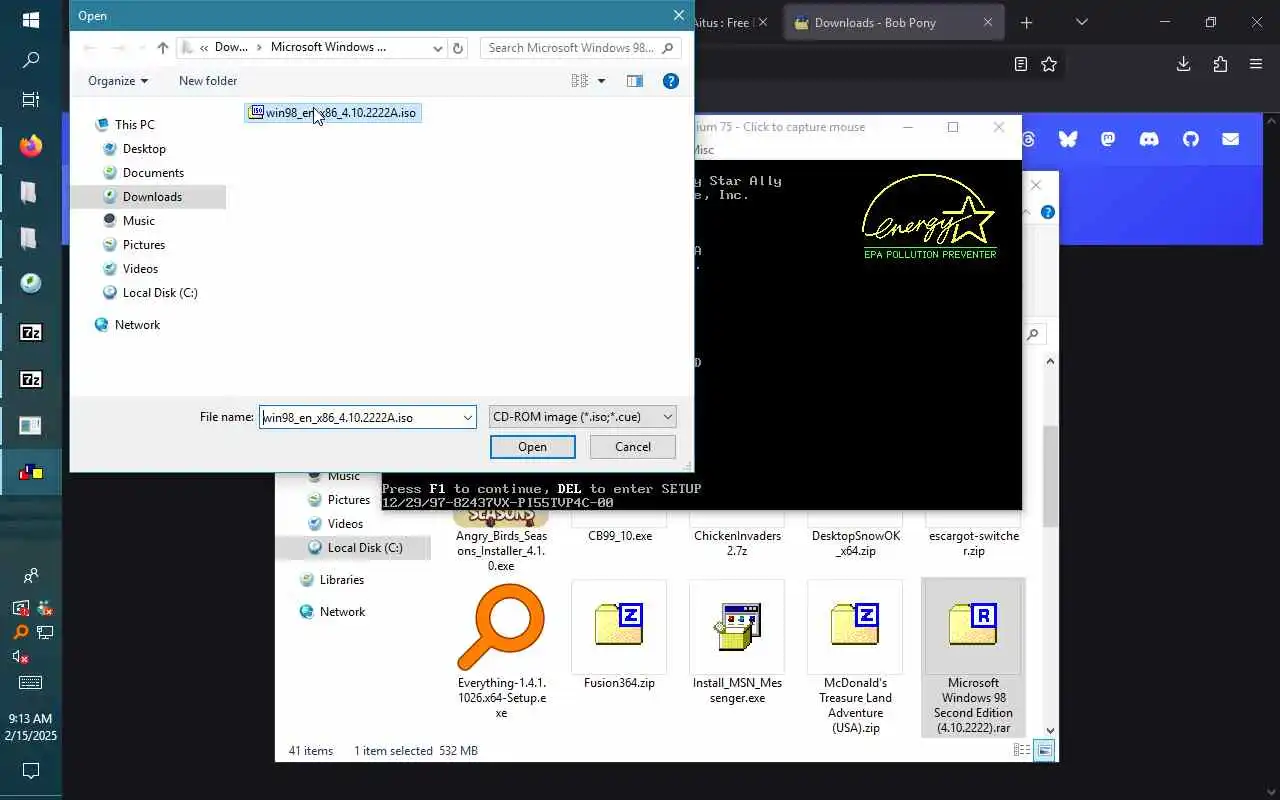The height and width of the screenshot is (800, 1280).
Task: Open taskbar Search
Action: [x=31, y=60]
